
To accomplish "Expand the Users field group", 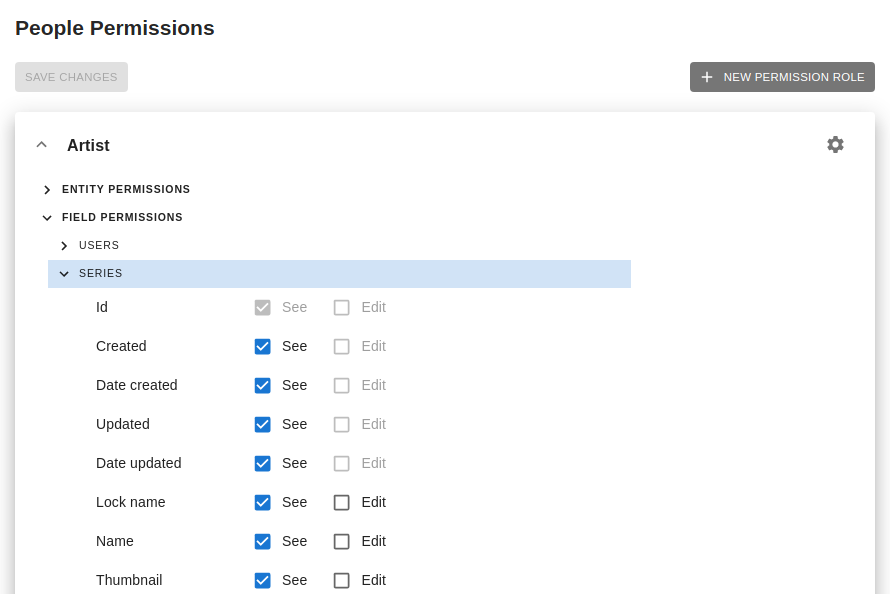I will (x=64, y=245).
